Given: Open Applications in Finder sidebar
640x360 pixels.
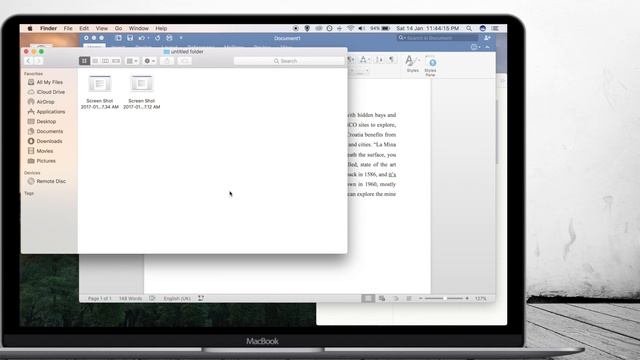Looking at the screenshot, I should (46, 111).
